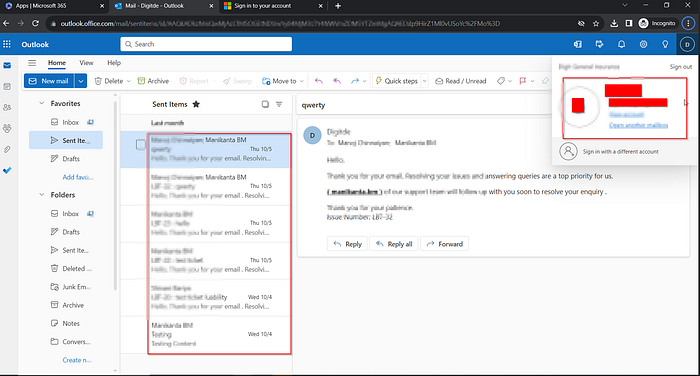The height and width of the screenshot is (376, 700).
Task: Open To Do checkmark app
Action: pos(7,171)
